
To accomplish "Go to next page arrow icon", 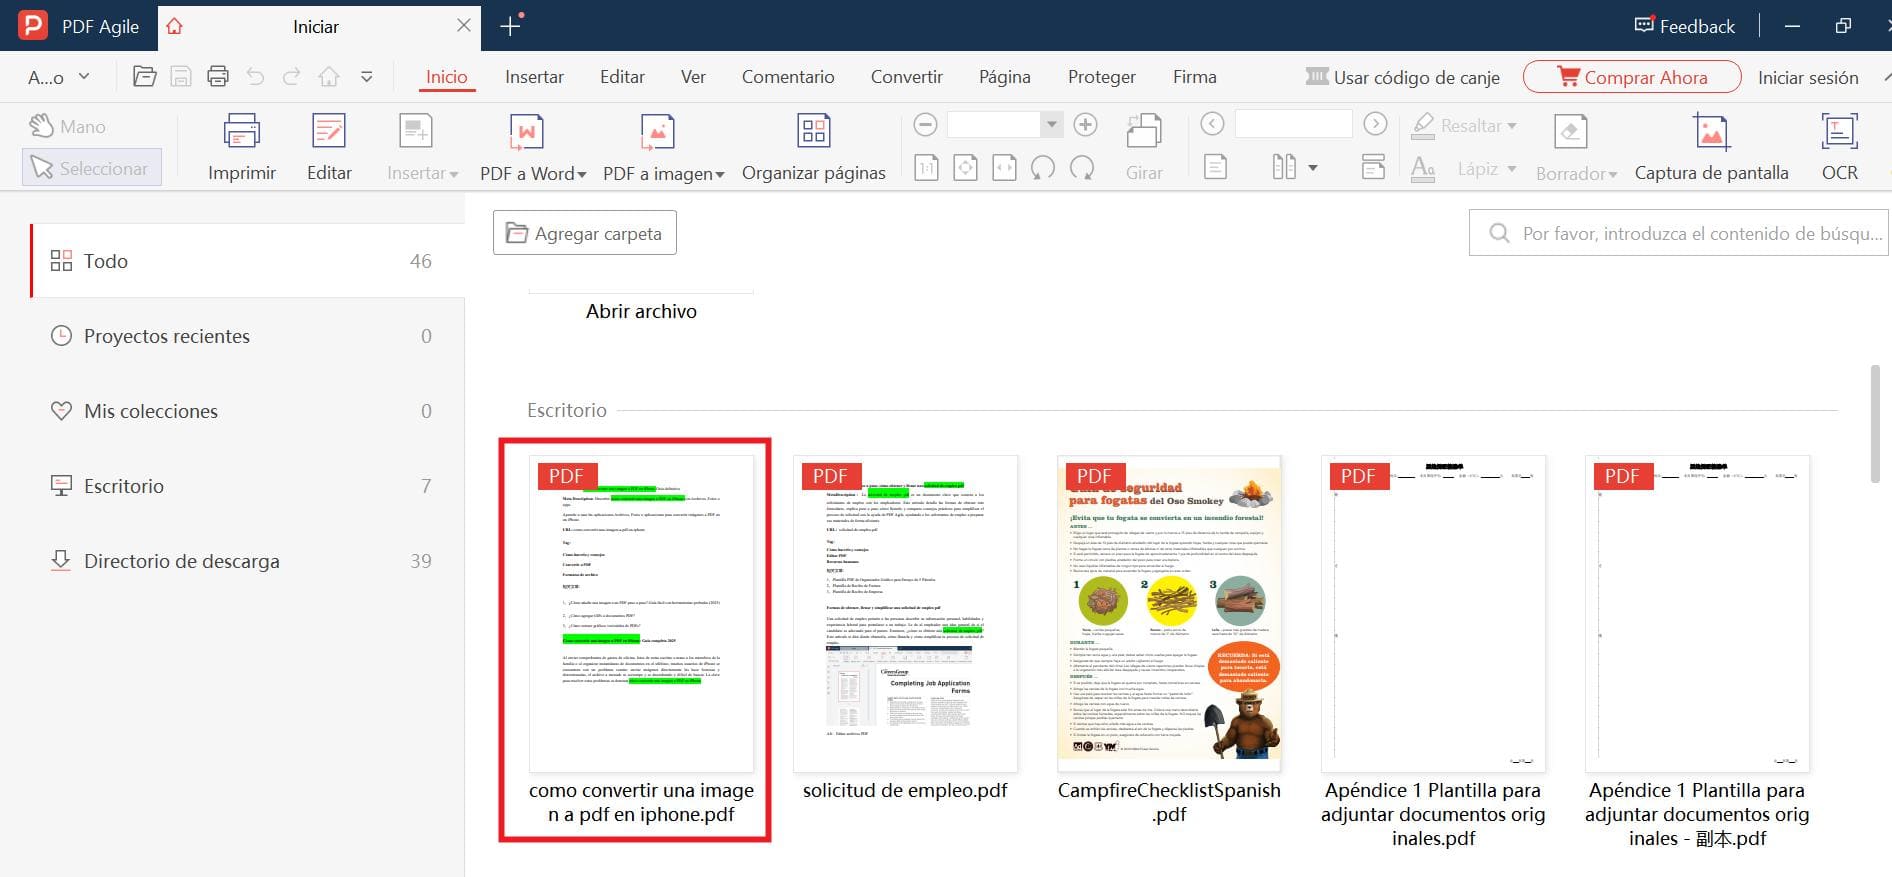I will click(1376, 124).
